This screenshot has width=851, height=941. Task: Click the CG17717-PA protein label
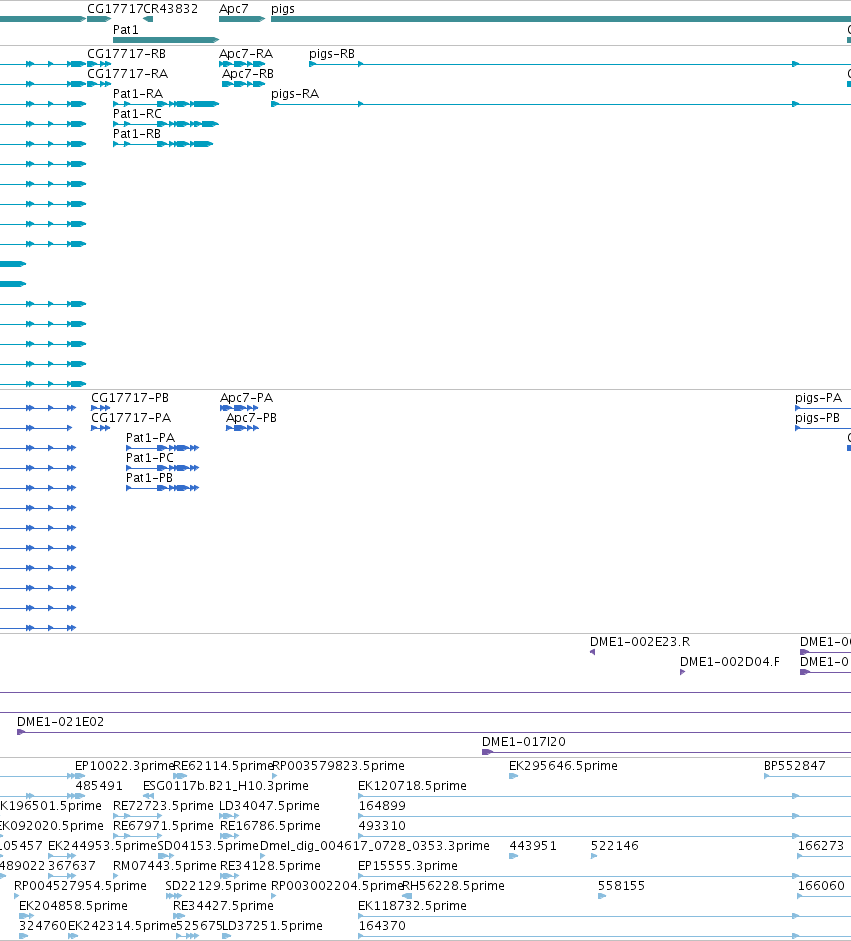click(x=131, y=418)
